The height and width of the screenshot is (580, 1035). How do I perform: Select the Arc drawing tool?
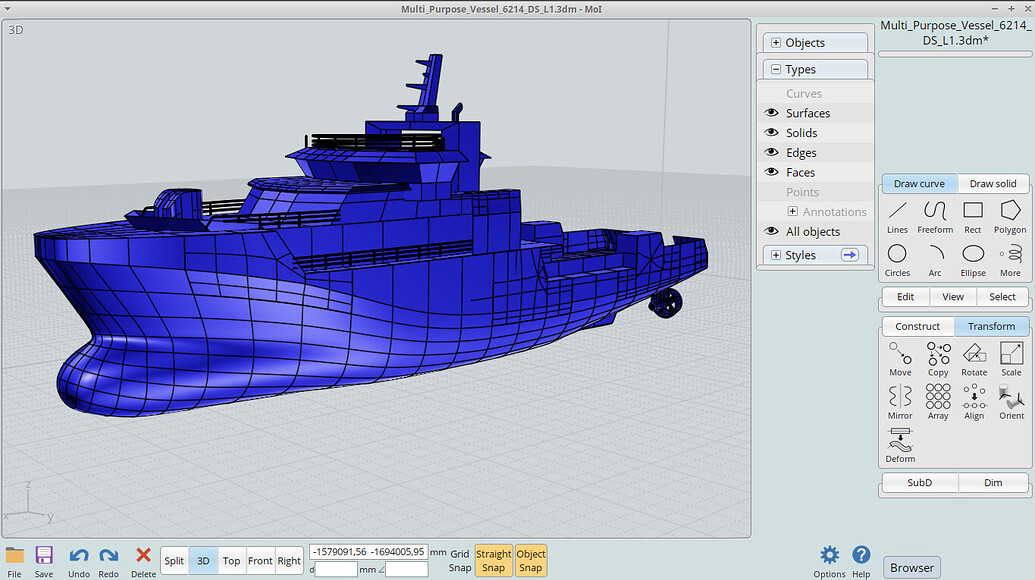935,261
